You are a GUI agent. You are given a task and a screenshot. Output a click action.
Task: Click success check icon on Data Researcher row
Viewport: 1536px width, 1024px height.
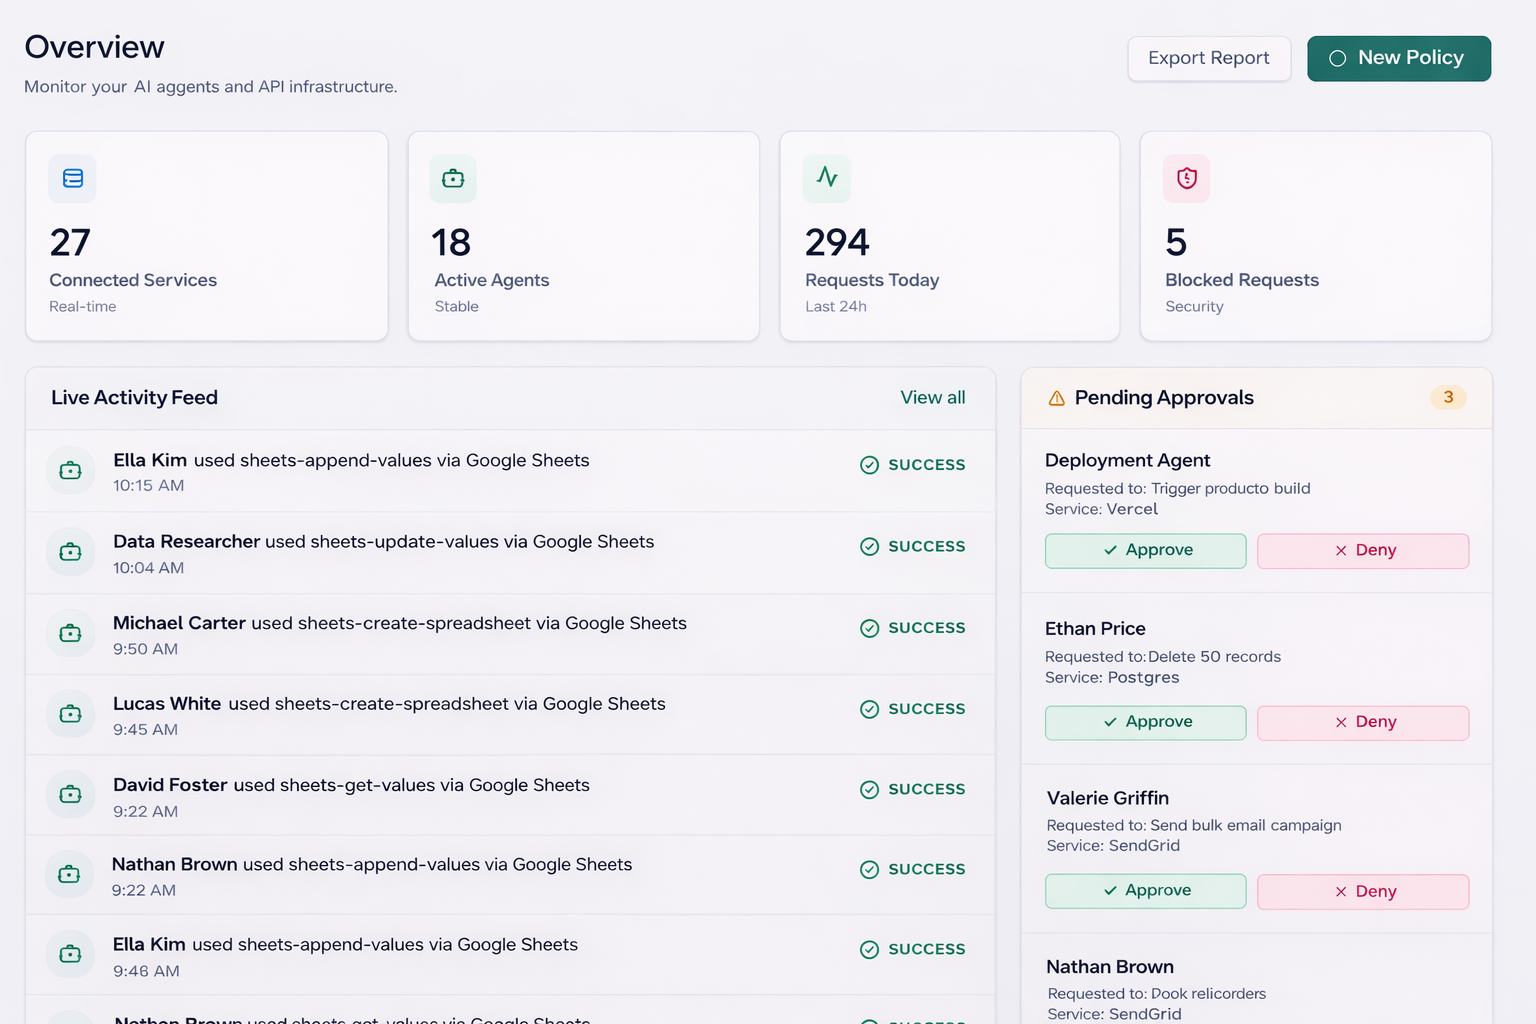870,547
